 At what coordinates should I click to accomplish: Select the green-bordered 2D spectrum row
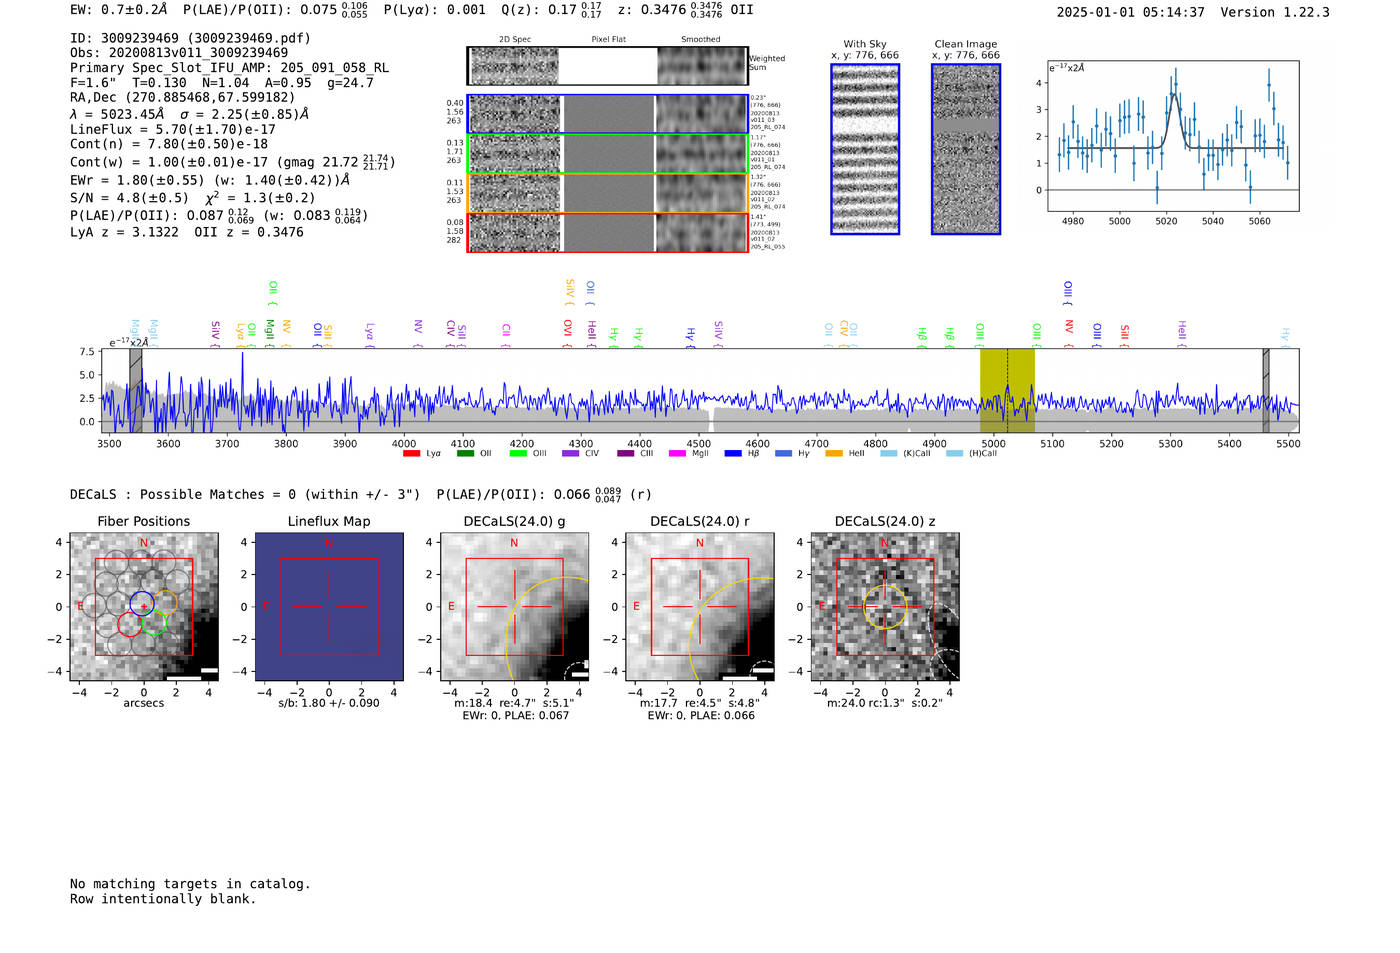coord(608,154)
